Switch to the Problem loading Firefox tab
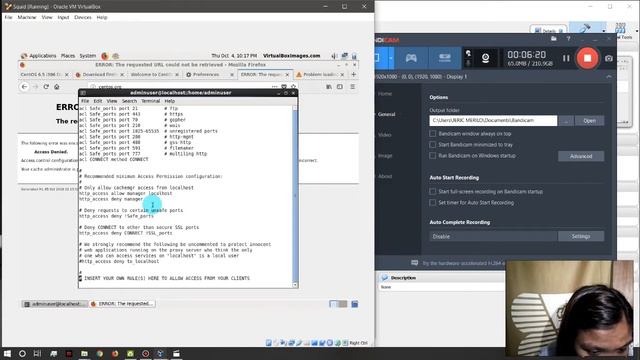640x360 pixels. point(320,75)
